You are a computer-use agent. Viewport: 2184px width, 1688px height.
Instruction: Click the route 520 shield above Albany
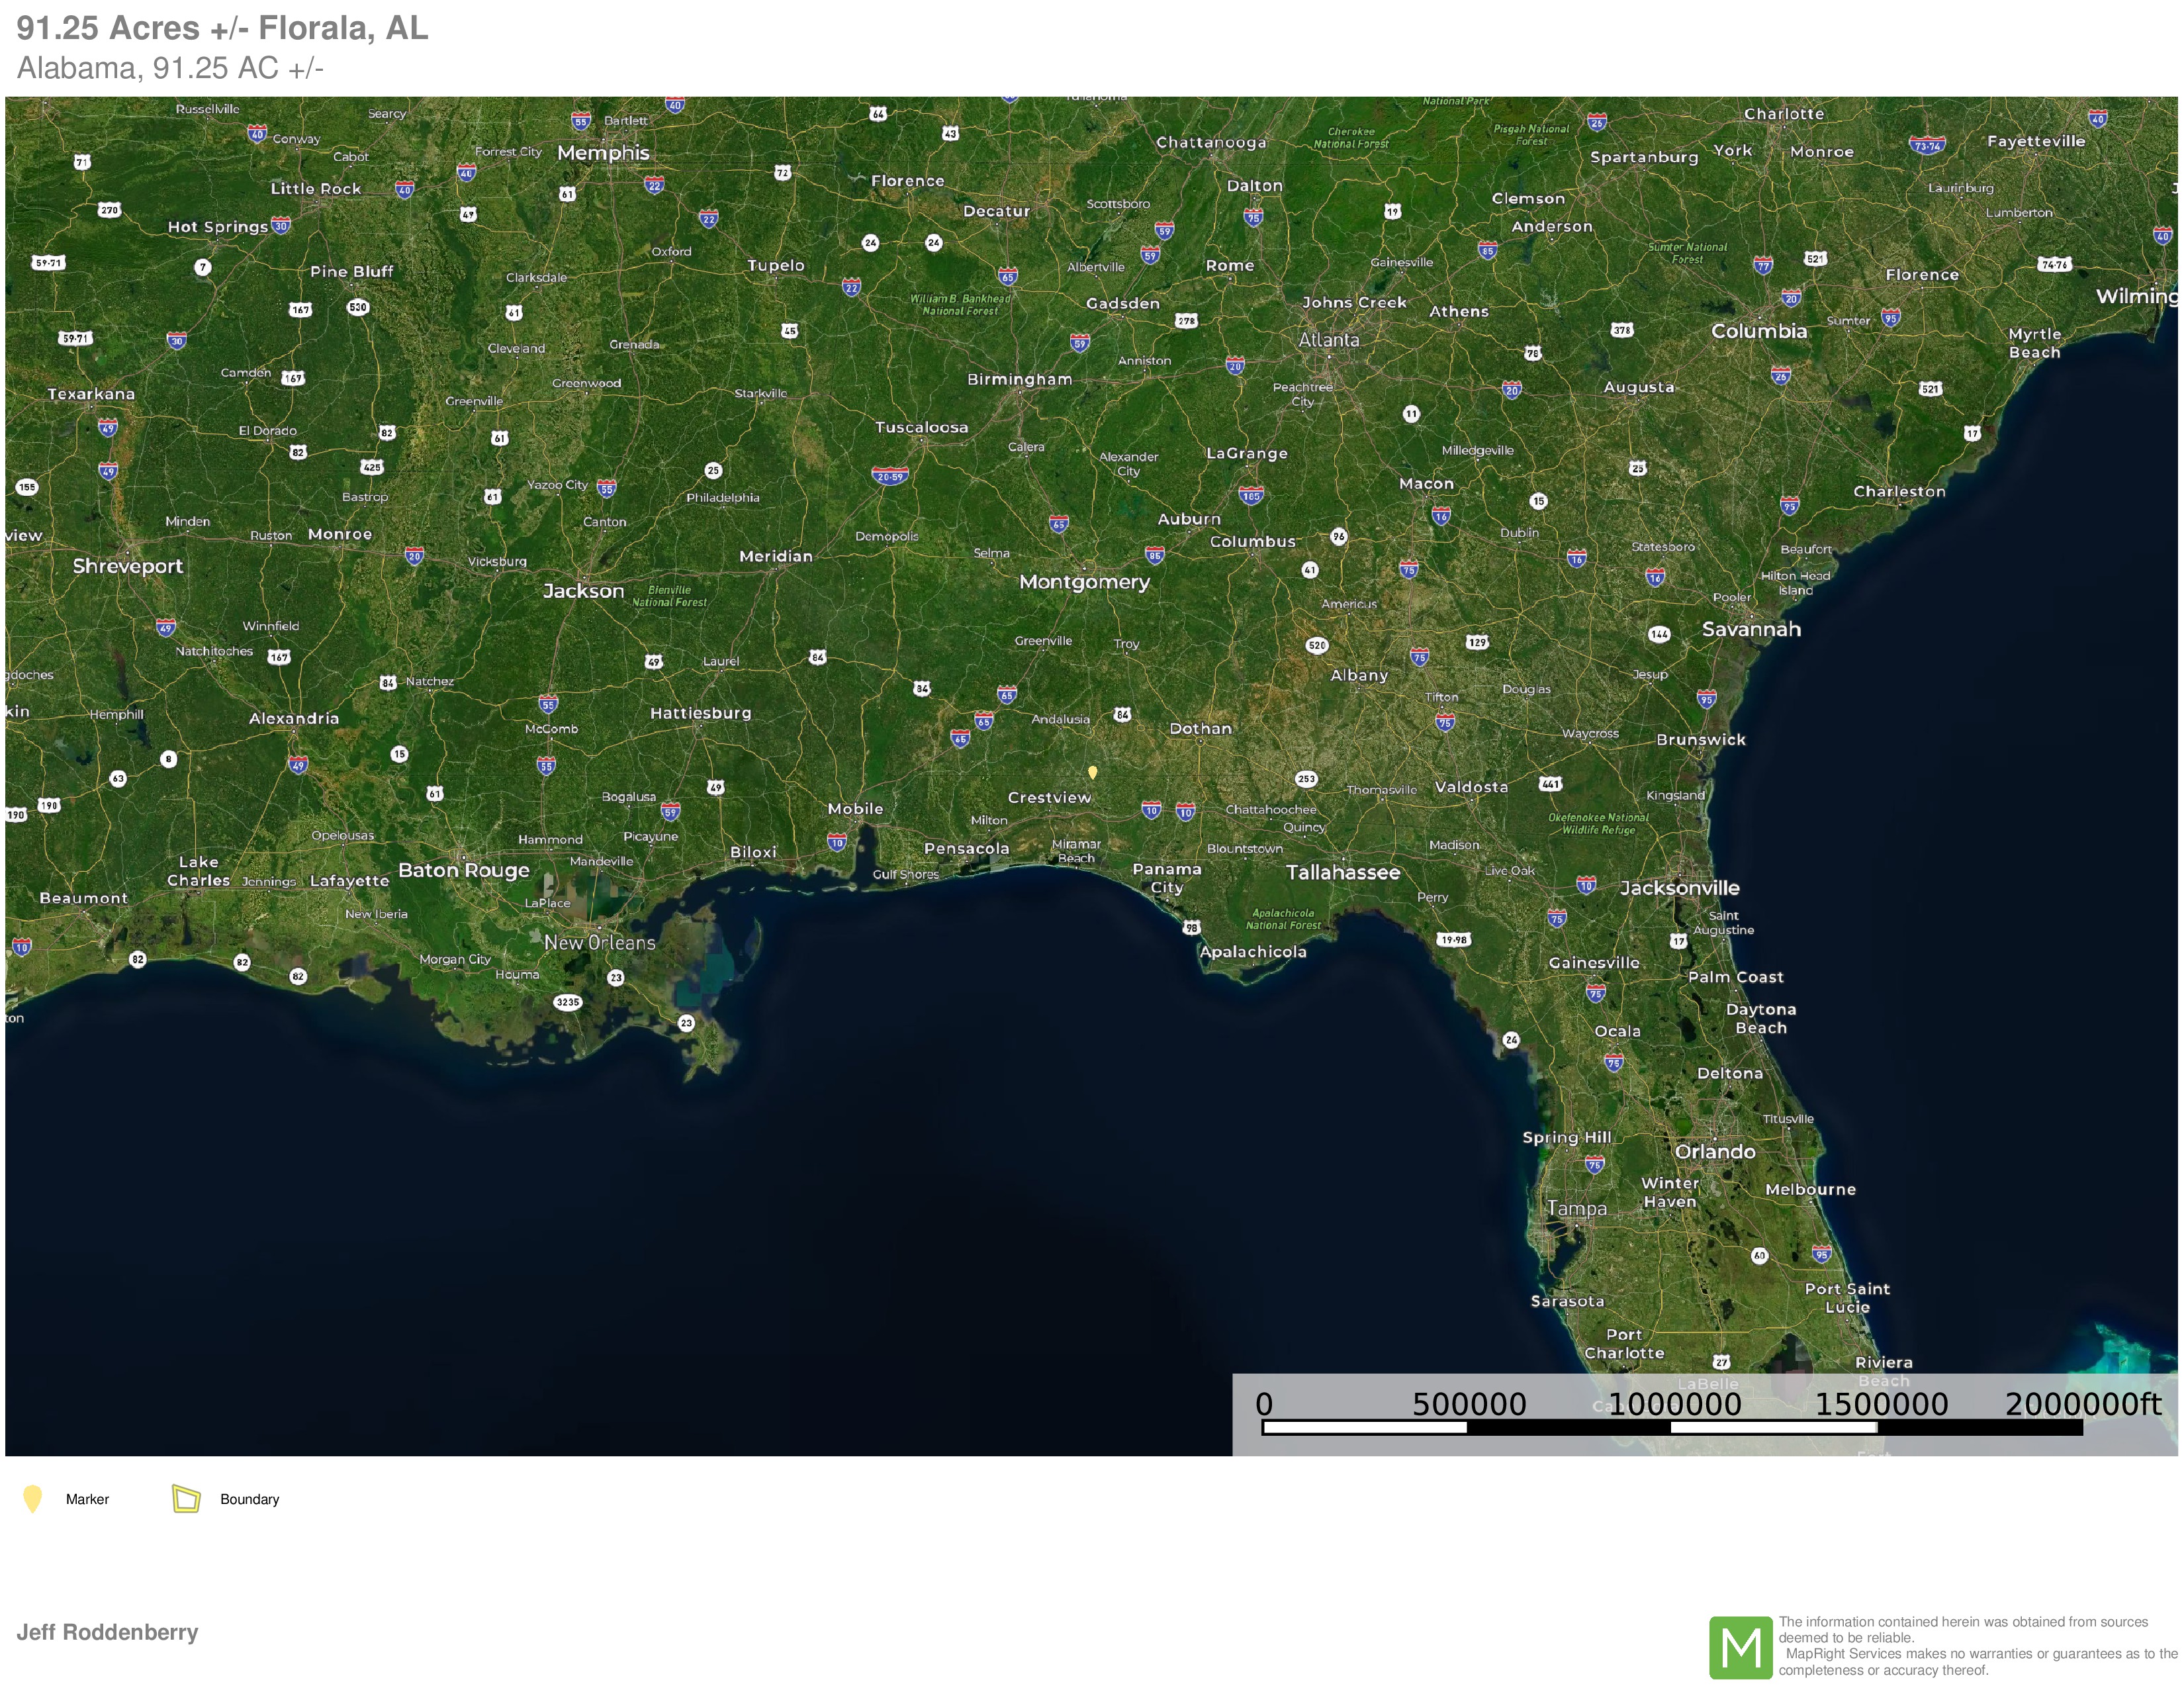[x=1317, y=645]
